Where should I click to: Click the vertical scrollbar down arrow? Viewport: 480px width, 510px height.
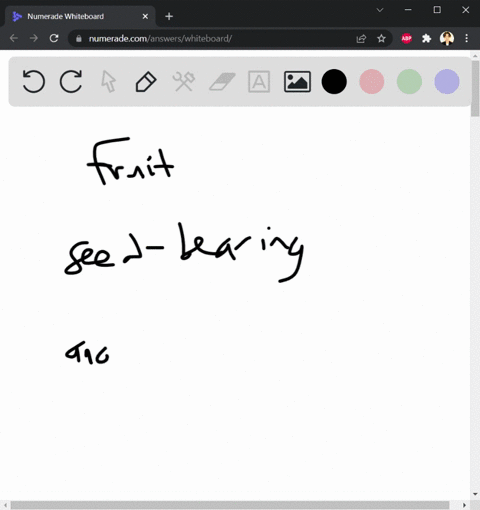[x=475, y=494]
